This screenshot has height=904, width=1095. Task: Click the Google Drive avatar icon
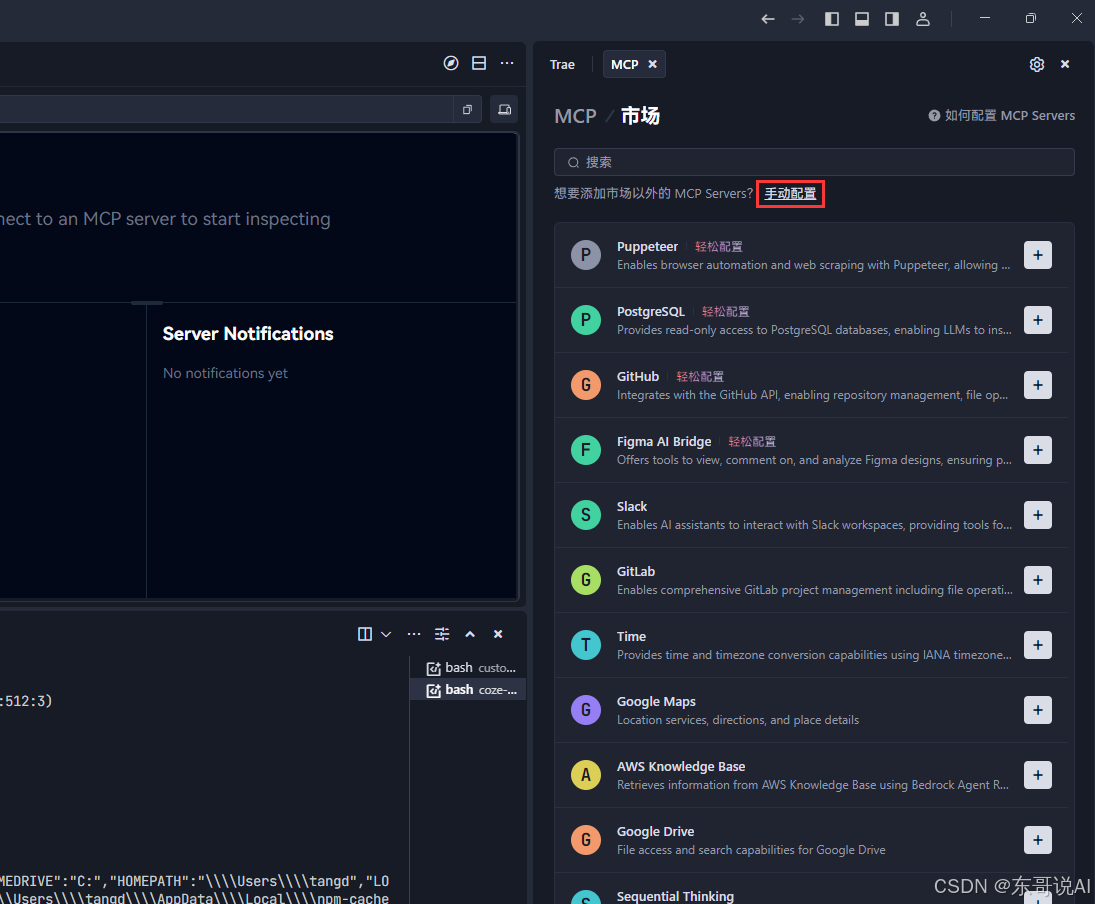586,840
